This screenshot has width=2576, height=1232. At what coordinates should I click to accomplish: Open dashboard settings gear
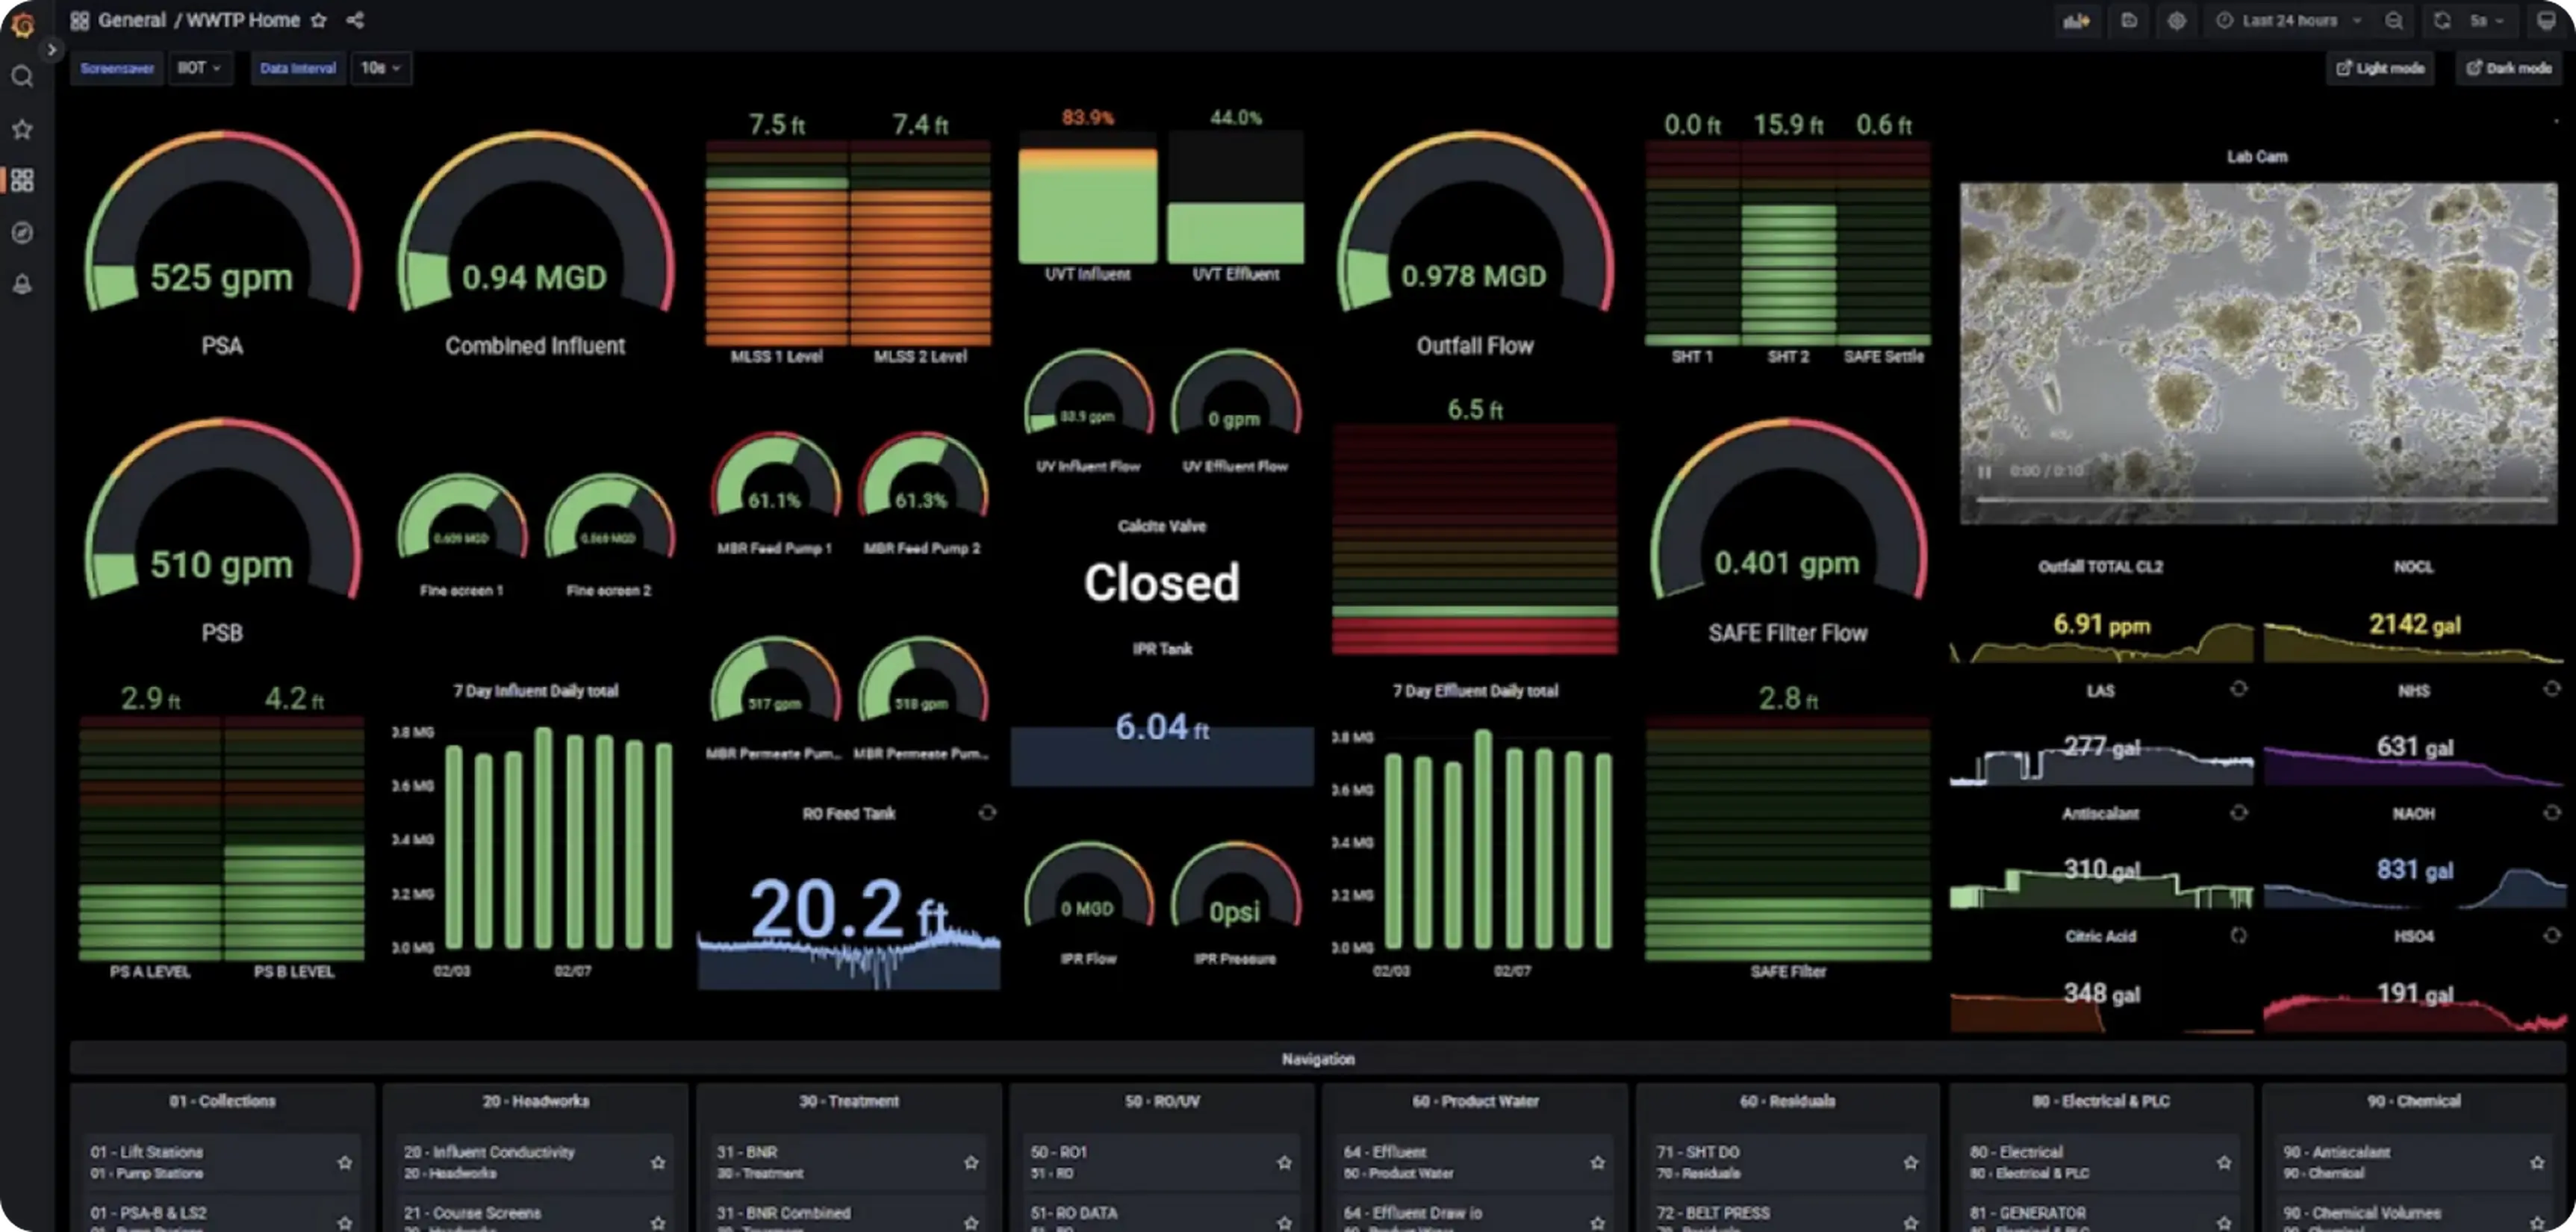pyautogui.click(x=2177, y=21)
